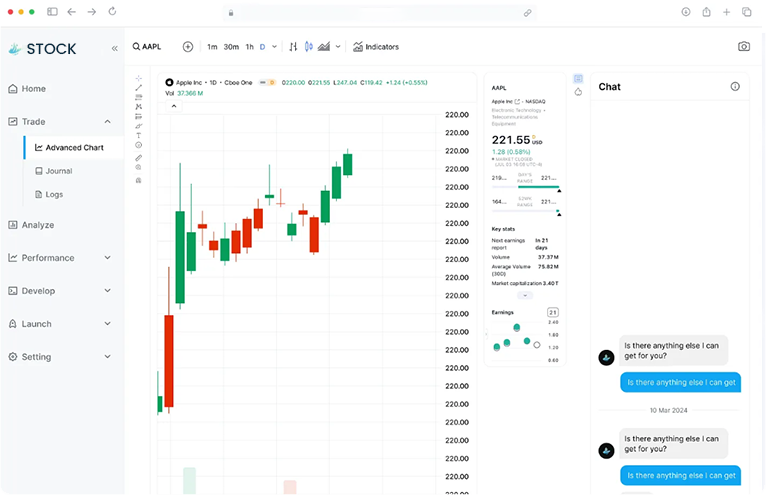Switch to candlestick chart style

(309, 47)
